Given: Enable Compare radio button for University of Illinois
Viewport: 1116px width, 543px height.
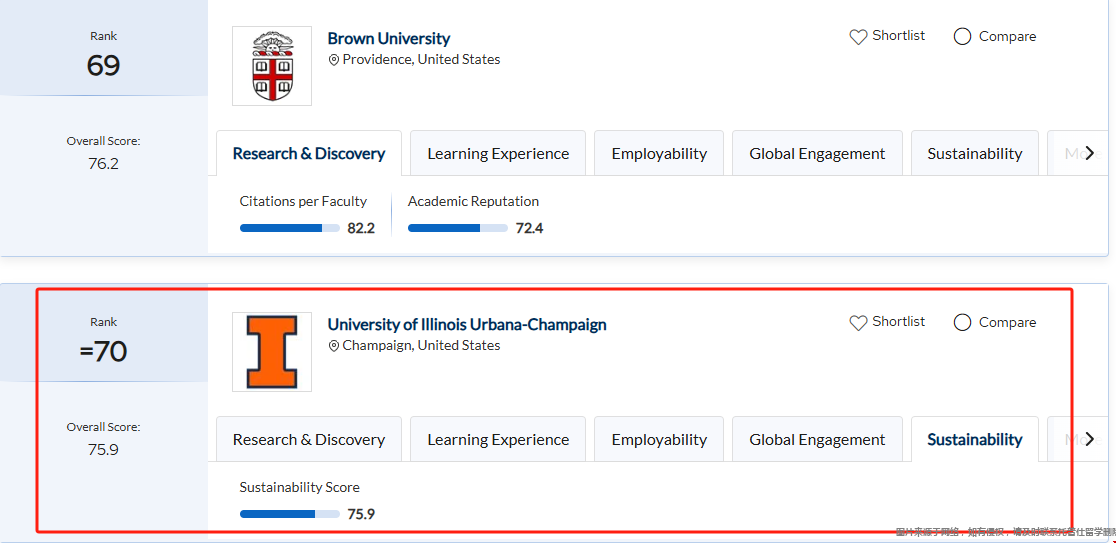Looking at the screenshot, I should tap(963, 323).
